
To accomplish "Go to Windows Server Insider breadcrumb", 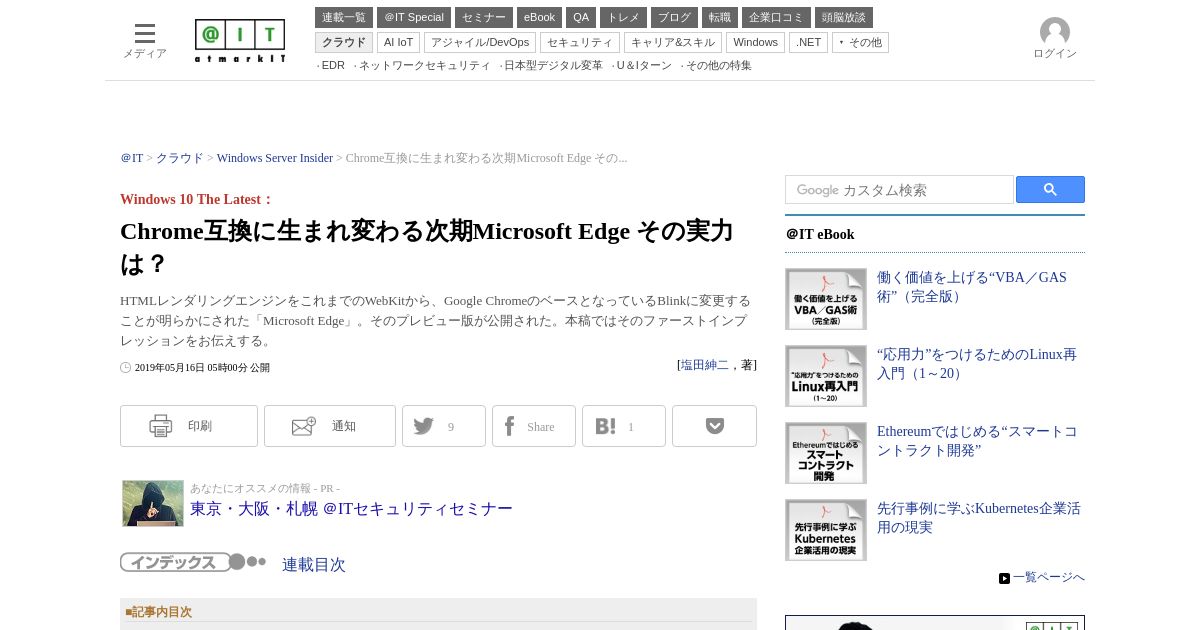I will pos(275,158).
